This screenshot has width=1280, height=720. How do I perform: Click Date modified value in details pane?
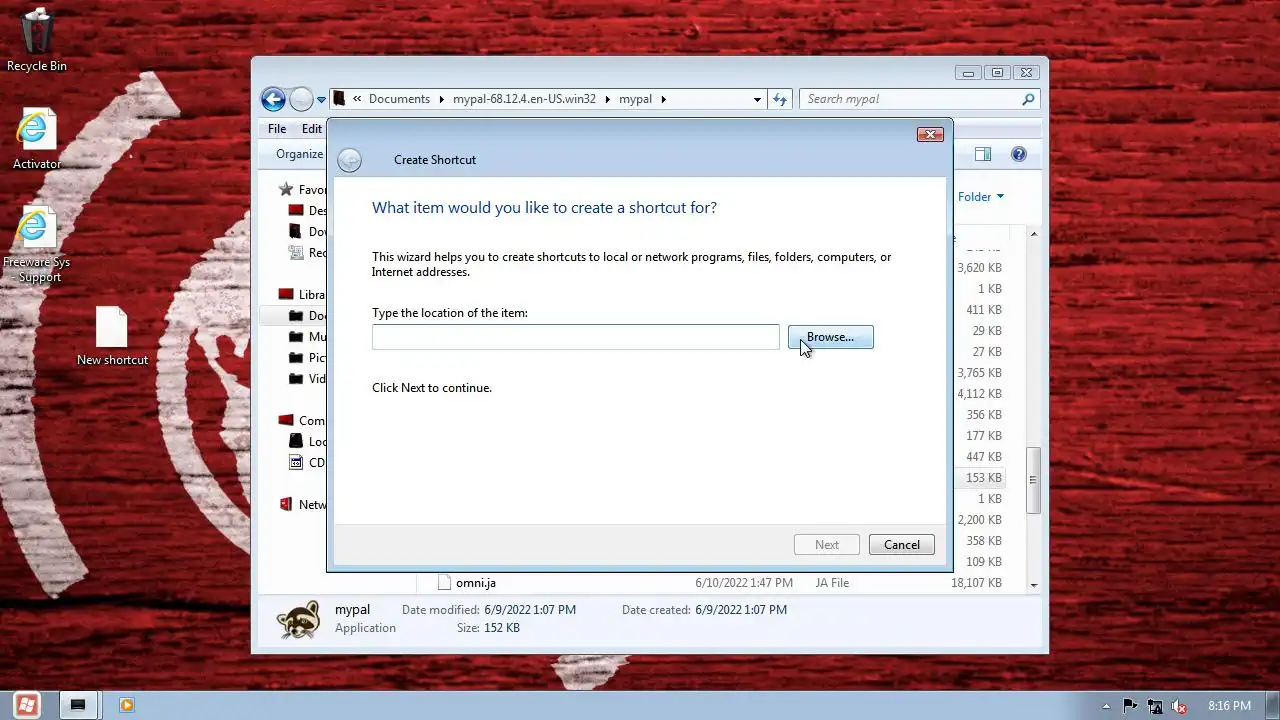pos(529,609)
